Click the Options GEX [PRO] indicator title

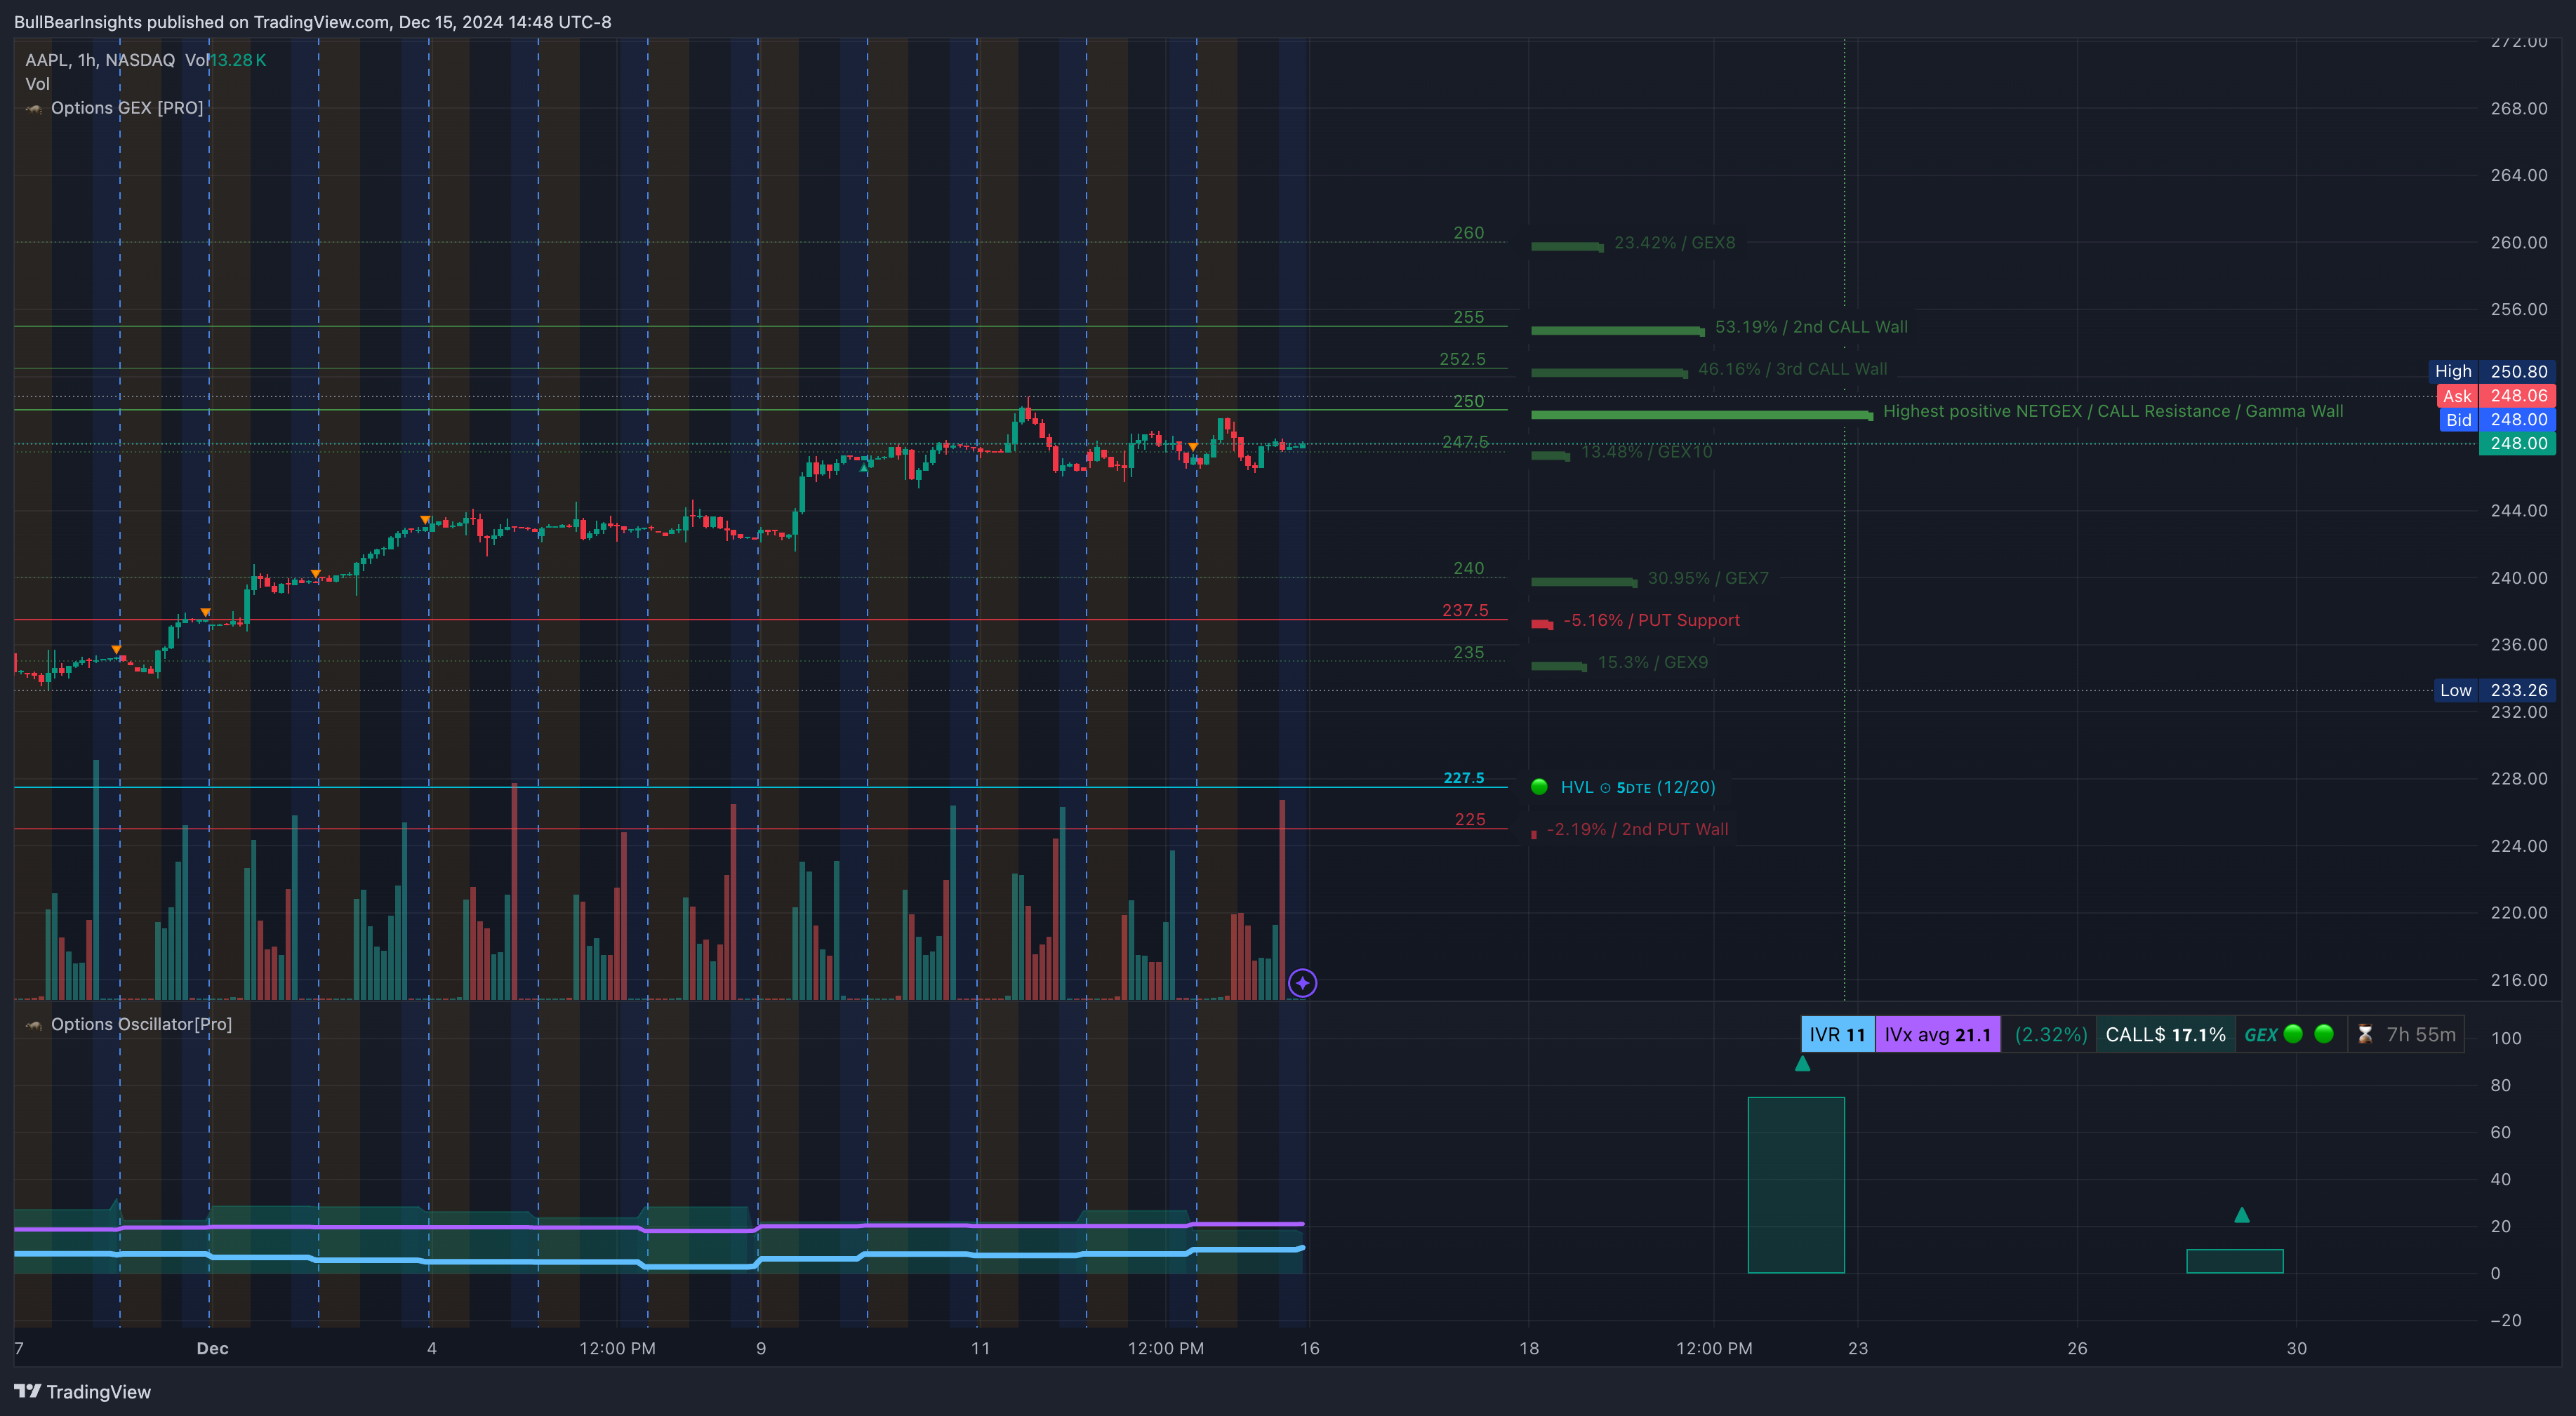tap(127, 108)
